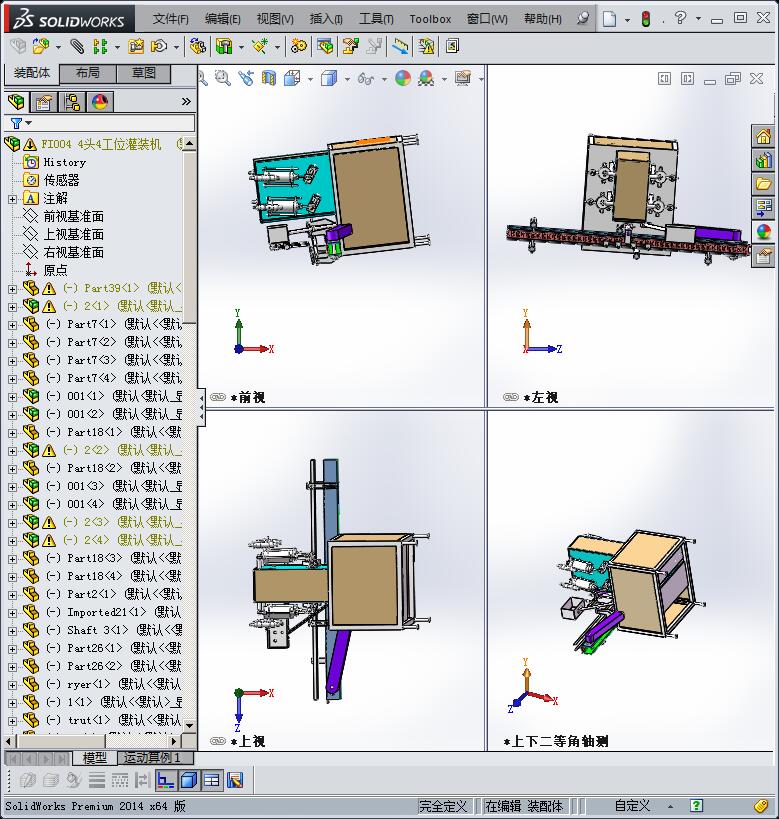Open the 插入(I) menu
Viewport: 779px width, 819px height.
(326, 19)
